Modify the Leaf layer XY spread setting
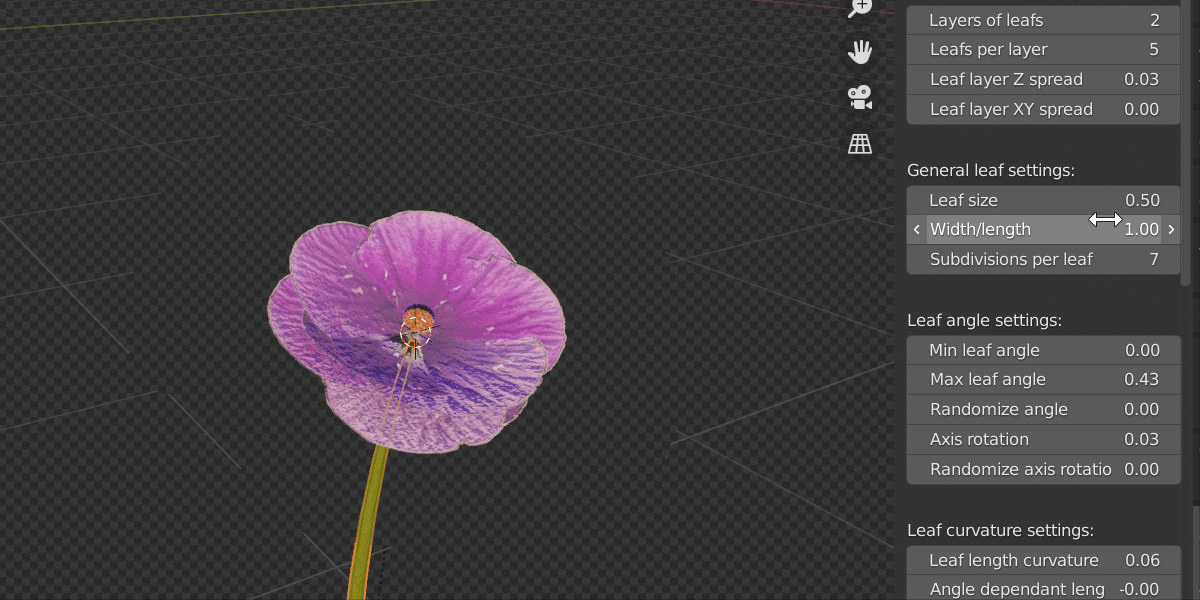 coord(1043,109)
